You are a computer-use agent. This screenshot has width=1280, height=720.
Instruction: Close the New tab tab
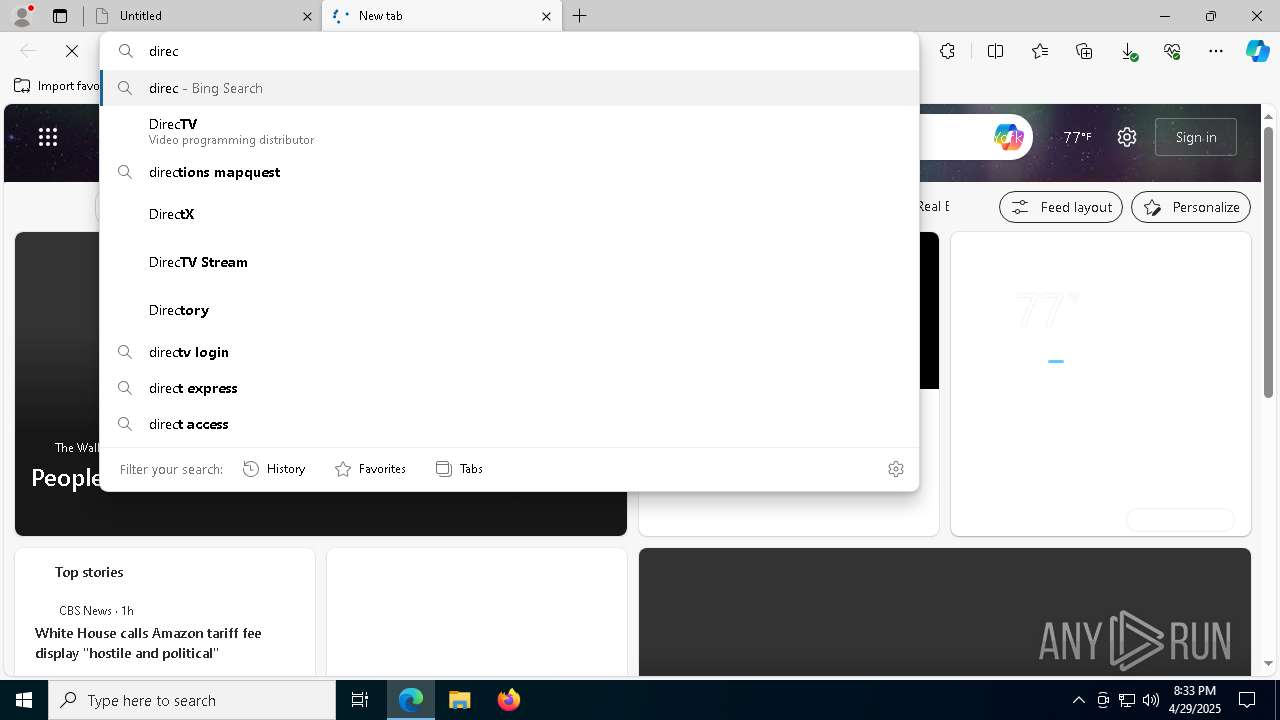(546, 16)
